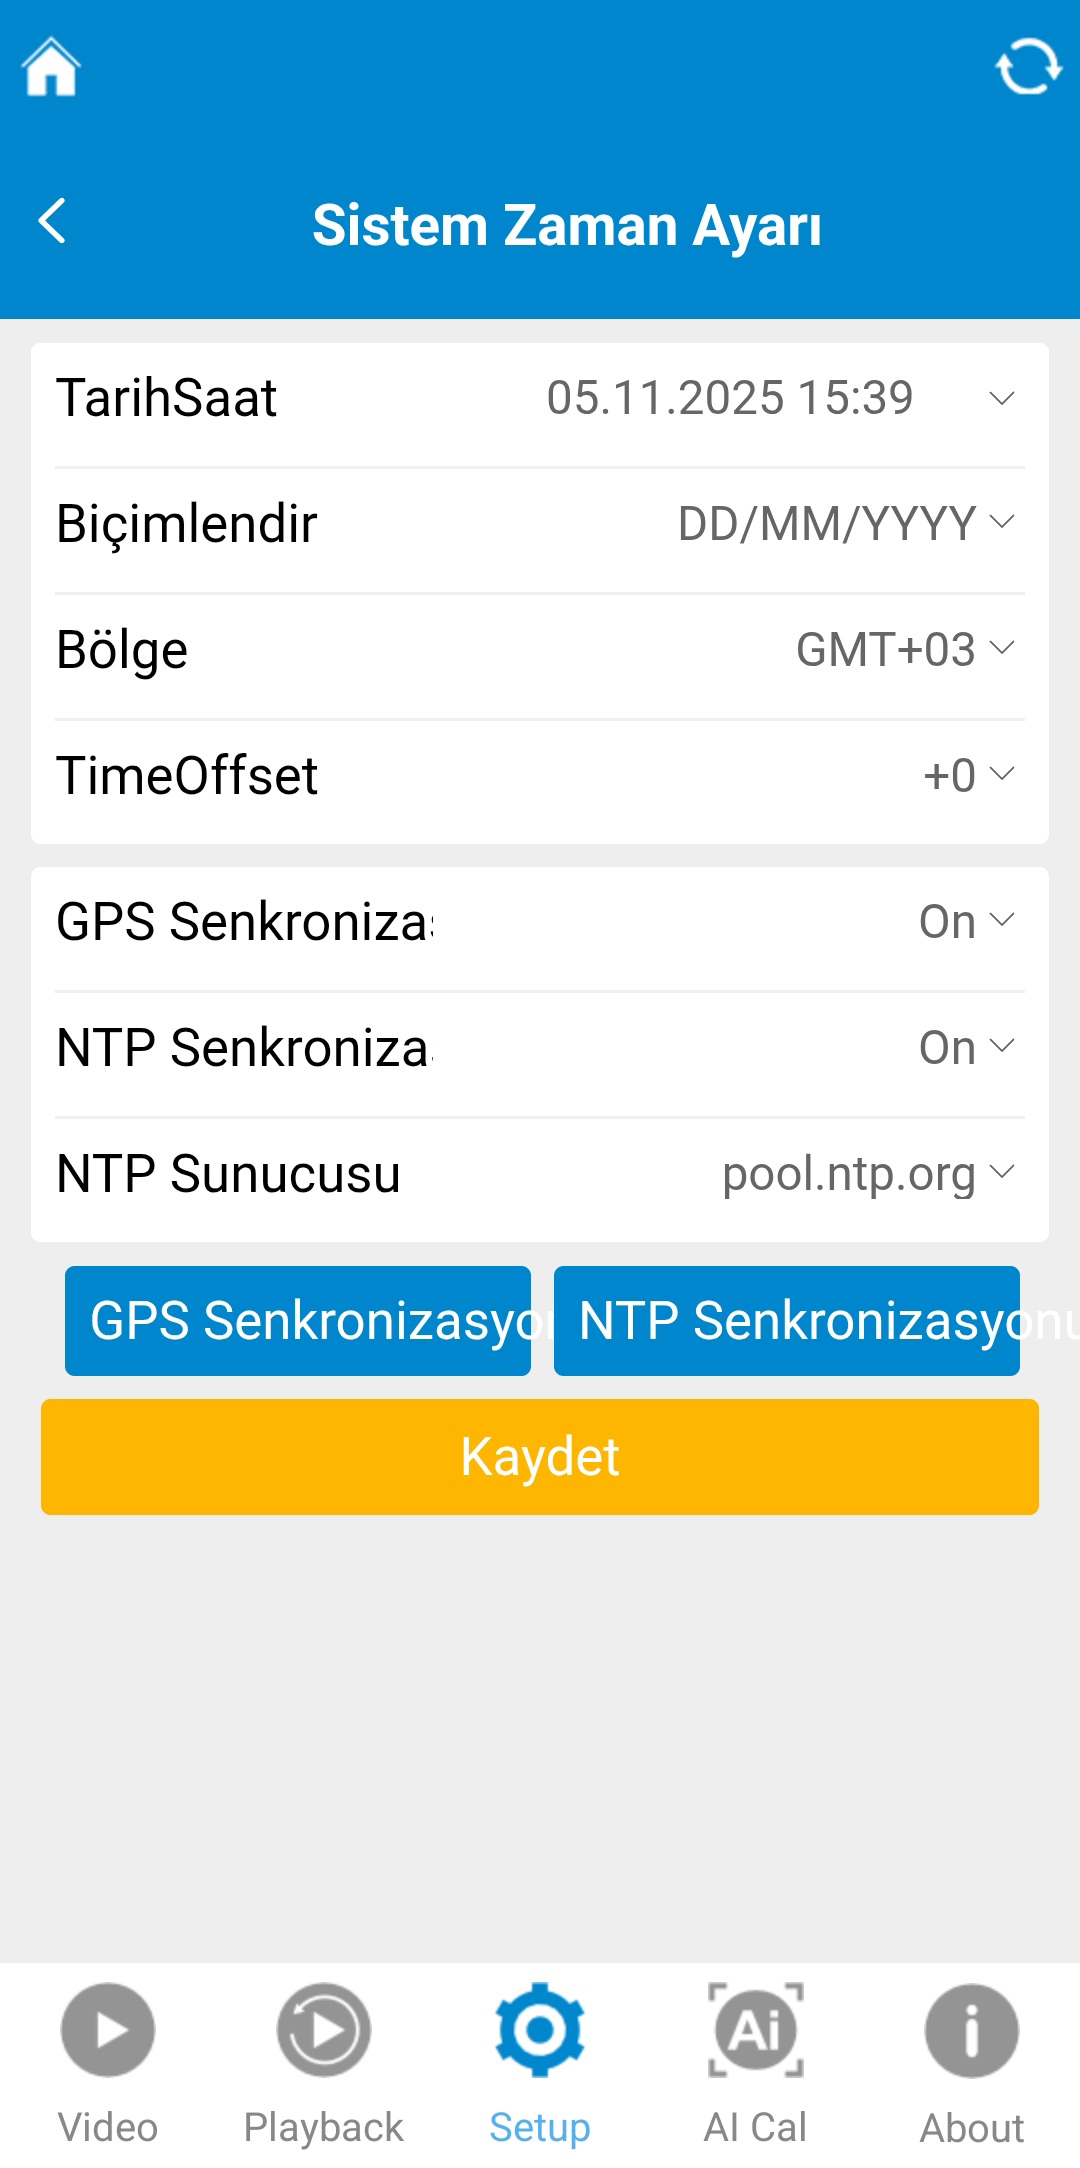
Task: Open the AI Cal icon
Action: [756, 2030]
